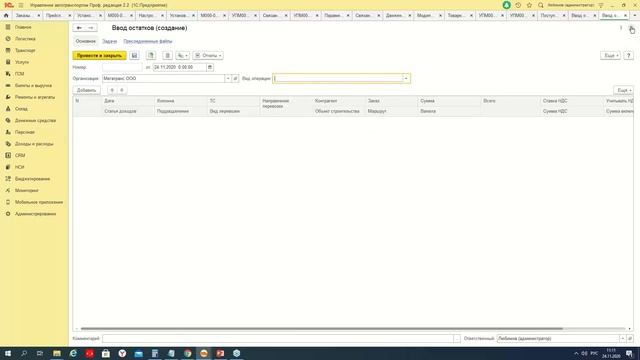Open the Персонал section
Viewport: 640px width, 360px height.
24,132
